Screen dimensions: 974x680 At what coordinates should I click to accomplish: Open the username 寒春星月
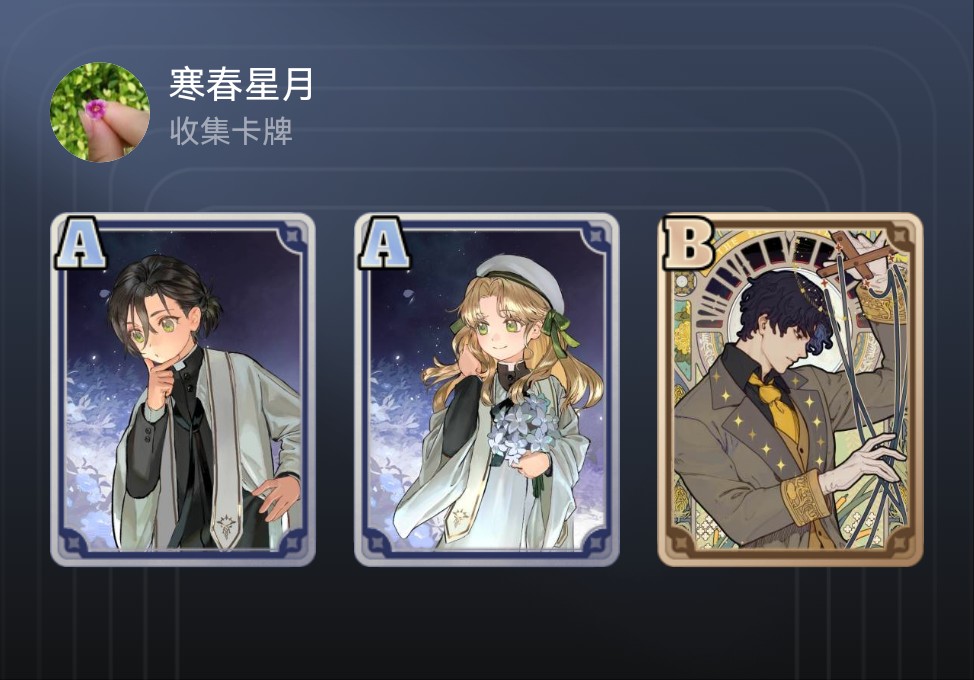click(x=241, y=84)
